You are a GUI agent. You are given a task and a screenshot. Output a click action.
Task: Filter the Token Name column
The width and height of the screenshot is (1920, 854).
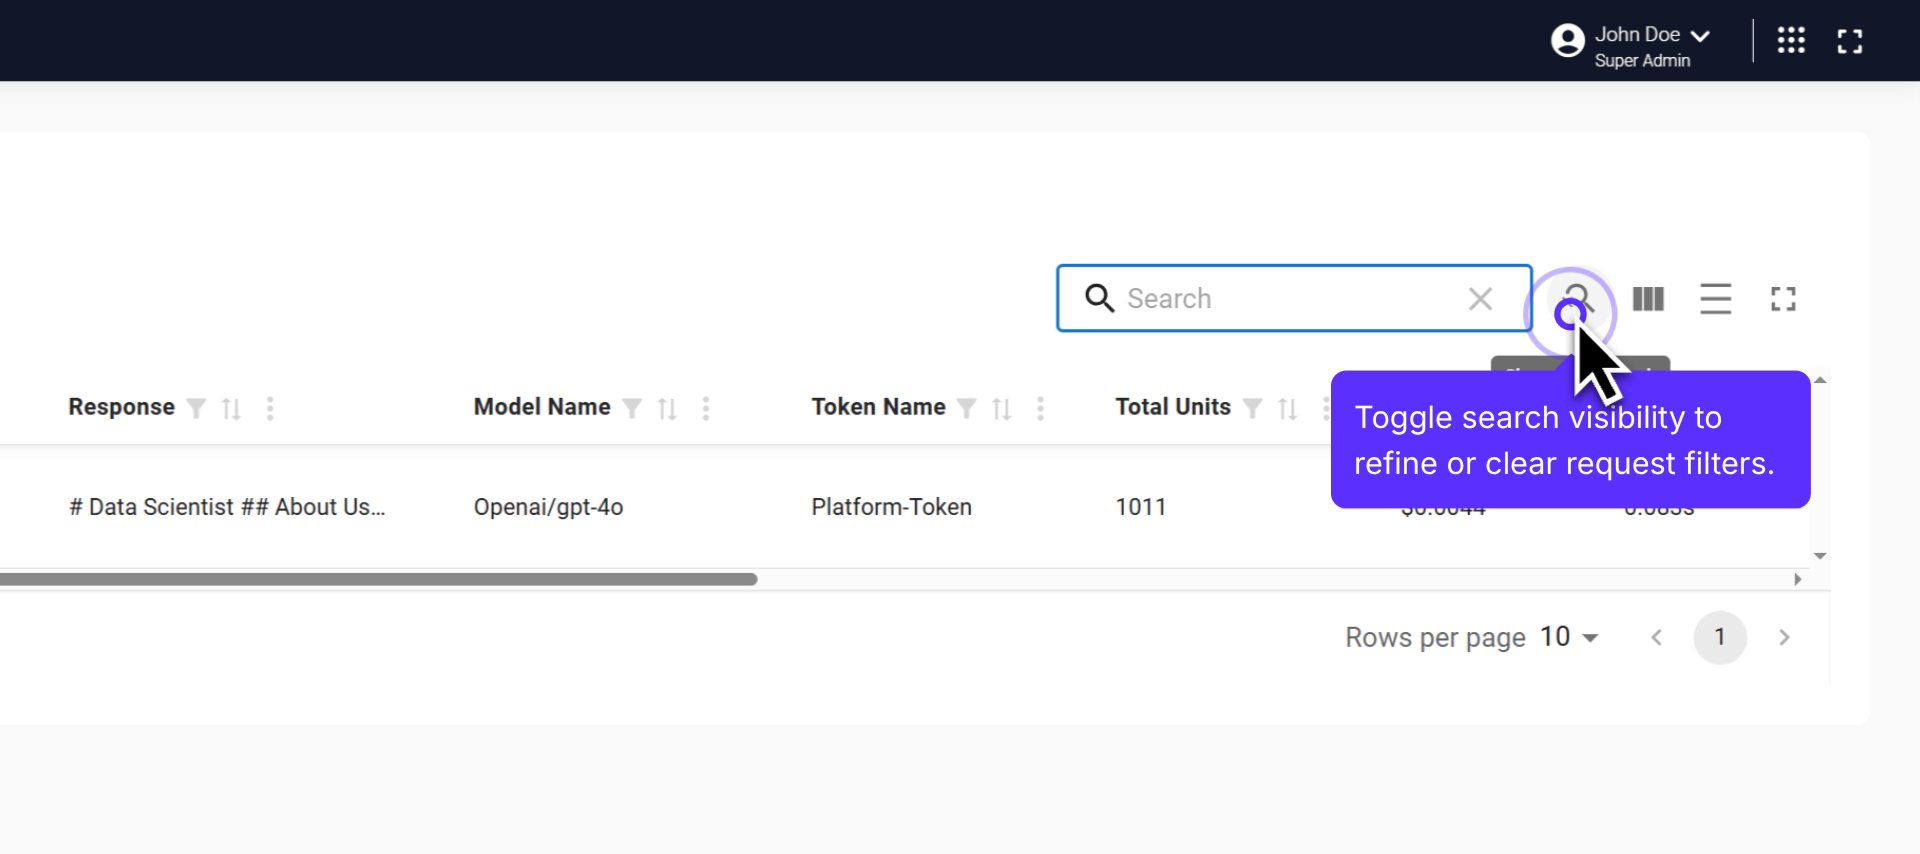(x=966, y=408)
